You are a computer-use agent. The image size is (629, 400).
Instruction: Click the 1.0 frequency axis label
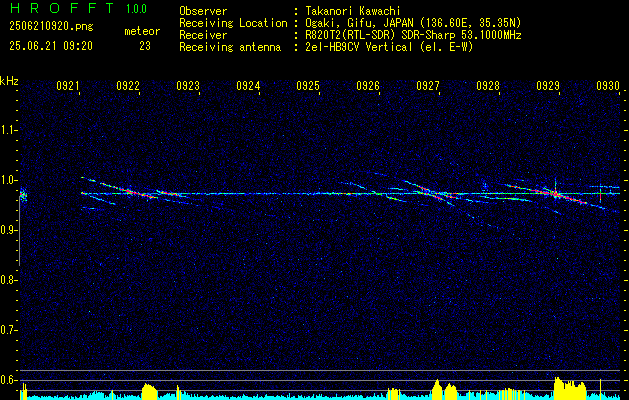click(8, 180)
